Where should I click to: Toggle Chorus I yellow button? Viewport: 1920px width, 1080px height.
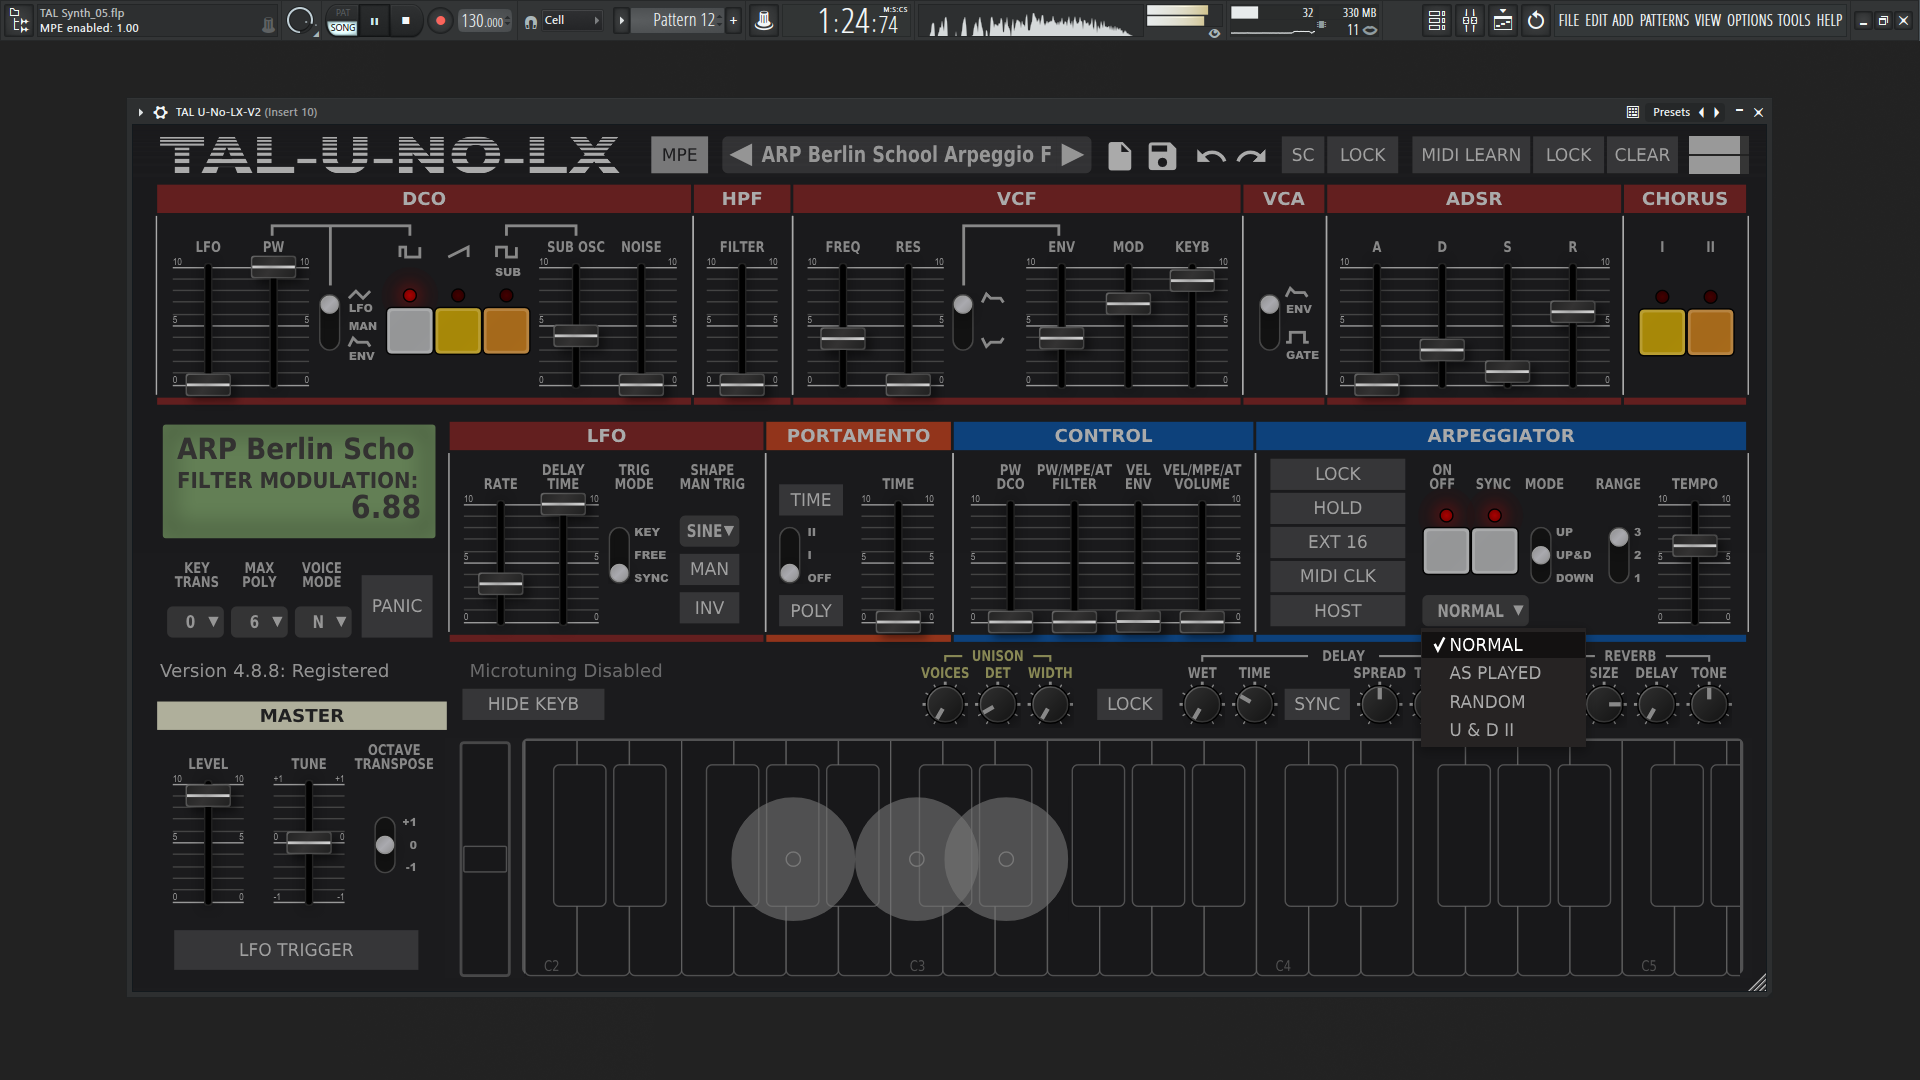click(x=1662, y=332)
